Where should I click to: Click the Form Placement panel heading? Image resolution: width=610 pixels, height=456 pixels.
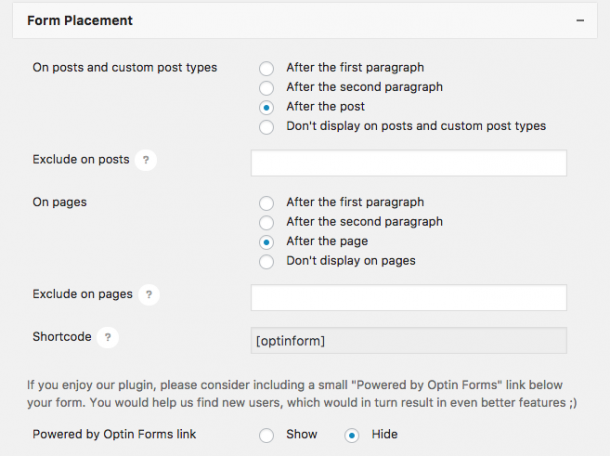[x=79, y=20]
